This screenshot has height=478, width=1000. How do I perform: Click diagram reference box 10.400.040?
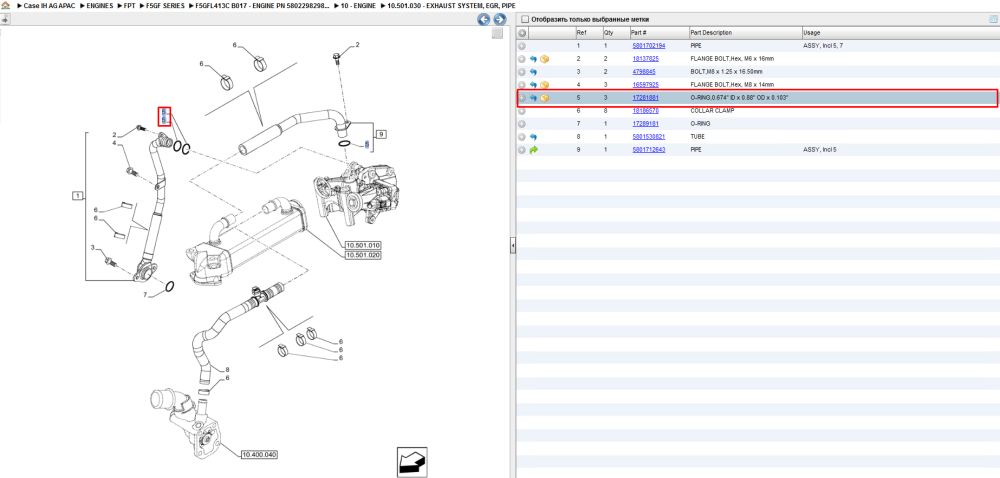[259, 455]
